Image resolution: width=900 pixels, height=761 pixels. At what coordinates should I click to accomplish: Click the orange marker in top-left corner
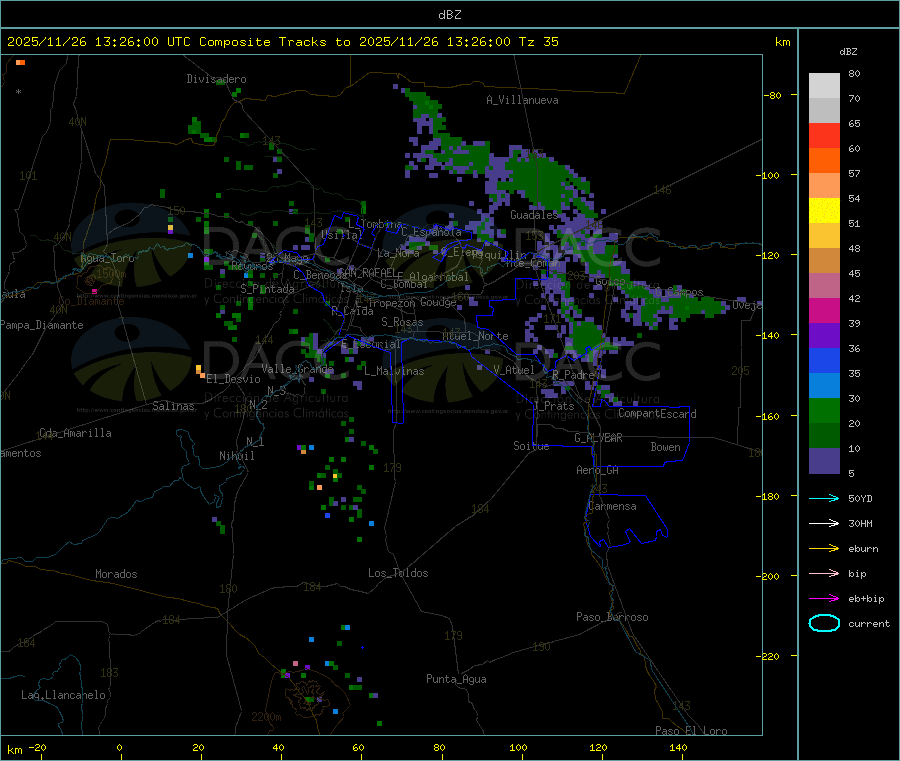click(21, 63)
